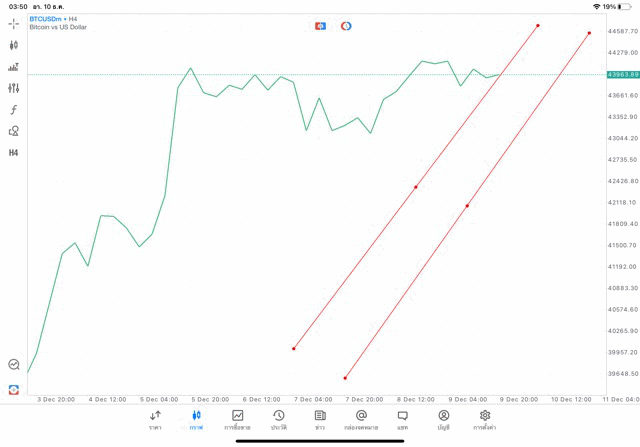Screen dimensions: 640x447
Task: Tap the function (f) indicator icon
Action: pos(14,110)
